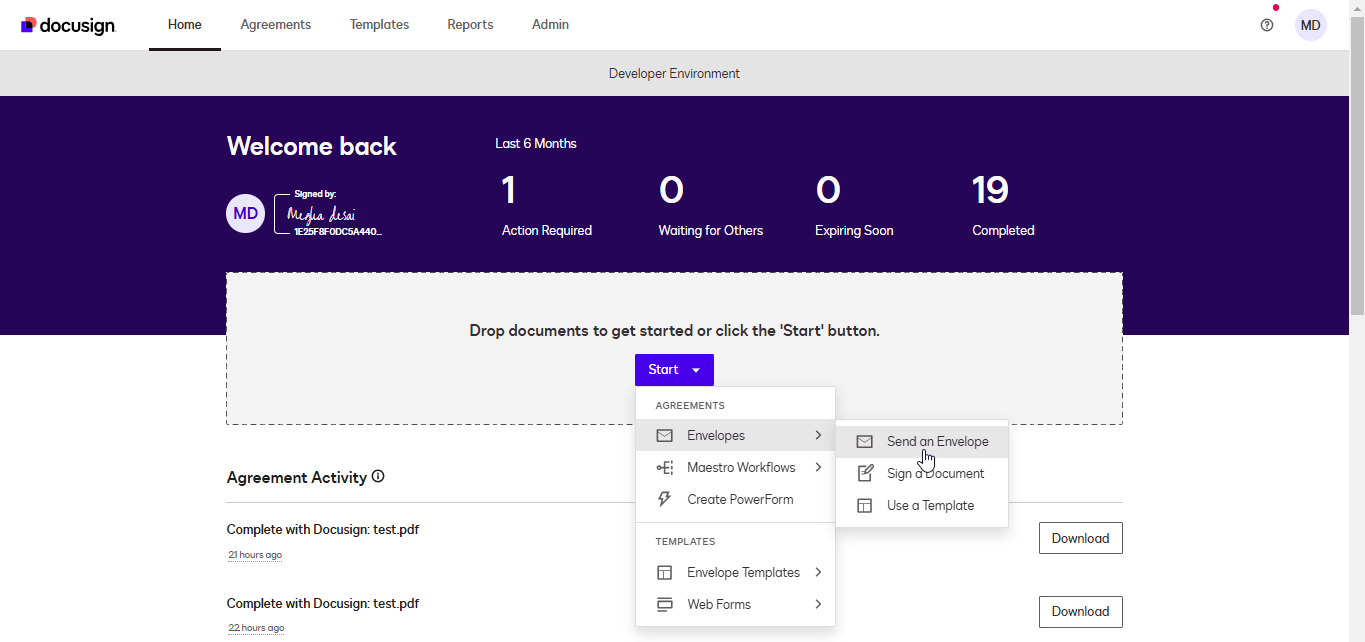
Task: Expand the Web Forms submenu chevron
Action: (x=818, y=604)
